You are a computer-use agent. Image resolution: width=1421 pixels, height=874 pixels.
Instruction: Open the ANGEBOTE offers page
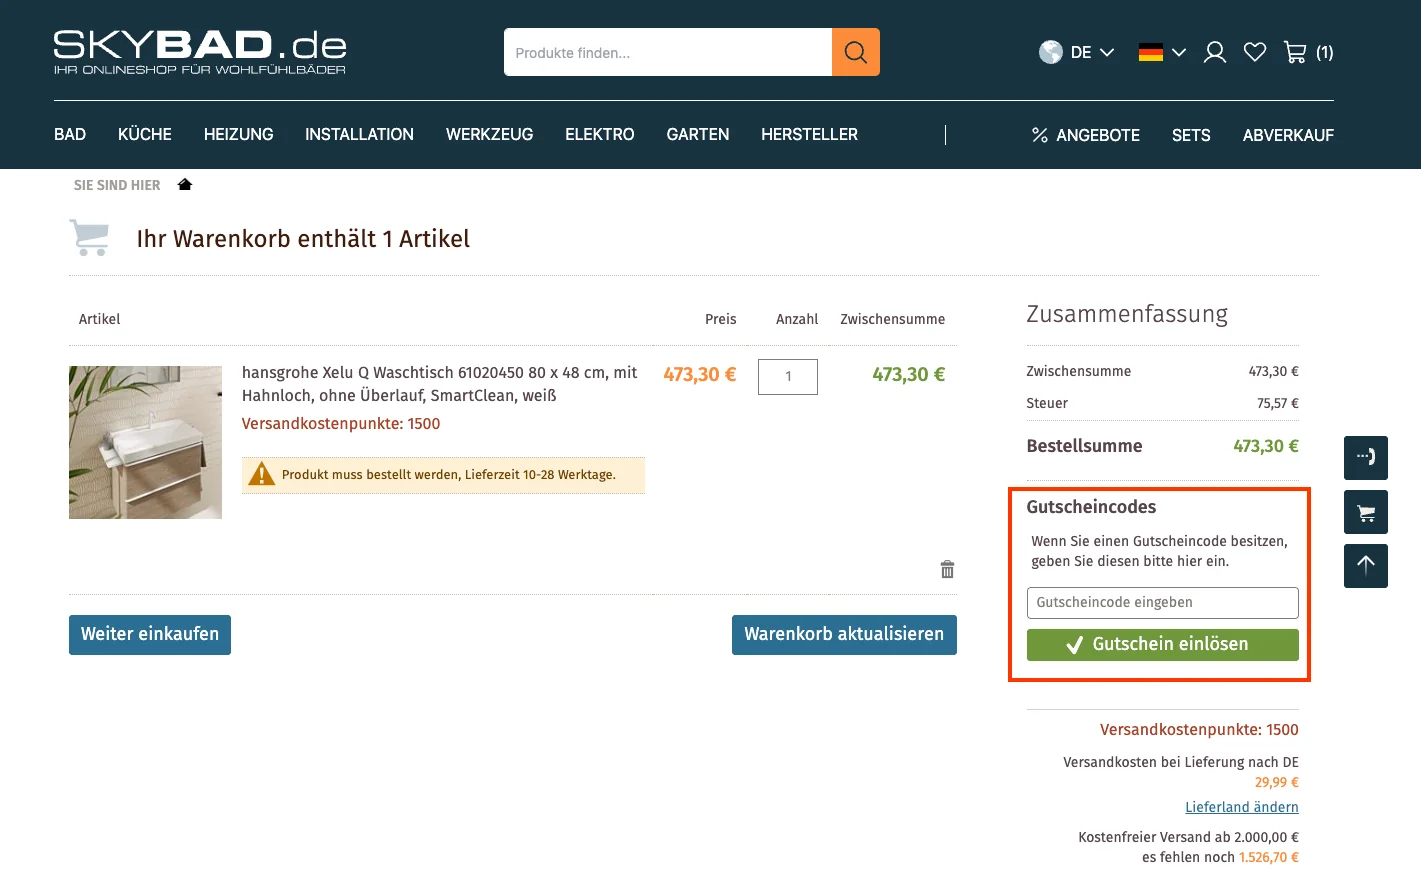[x=1098, y=135]
